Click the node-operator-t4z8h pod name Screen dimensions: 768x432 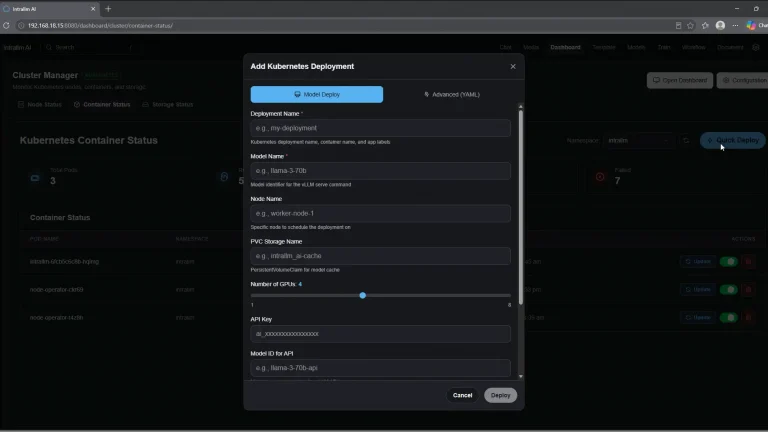coord(56,317)
